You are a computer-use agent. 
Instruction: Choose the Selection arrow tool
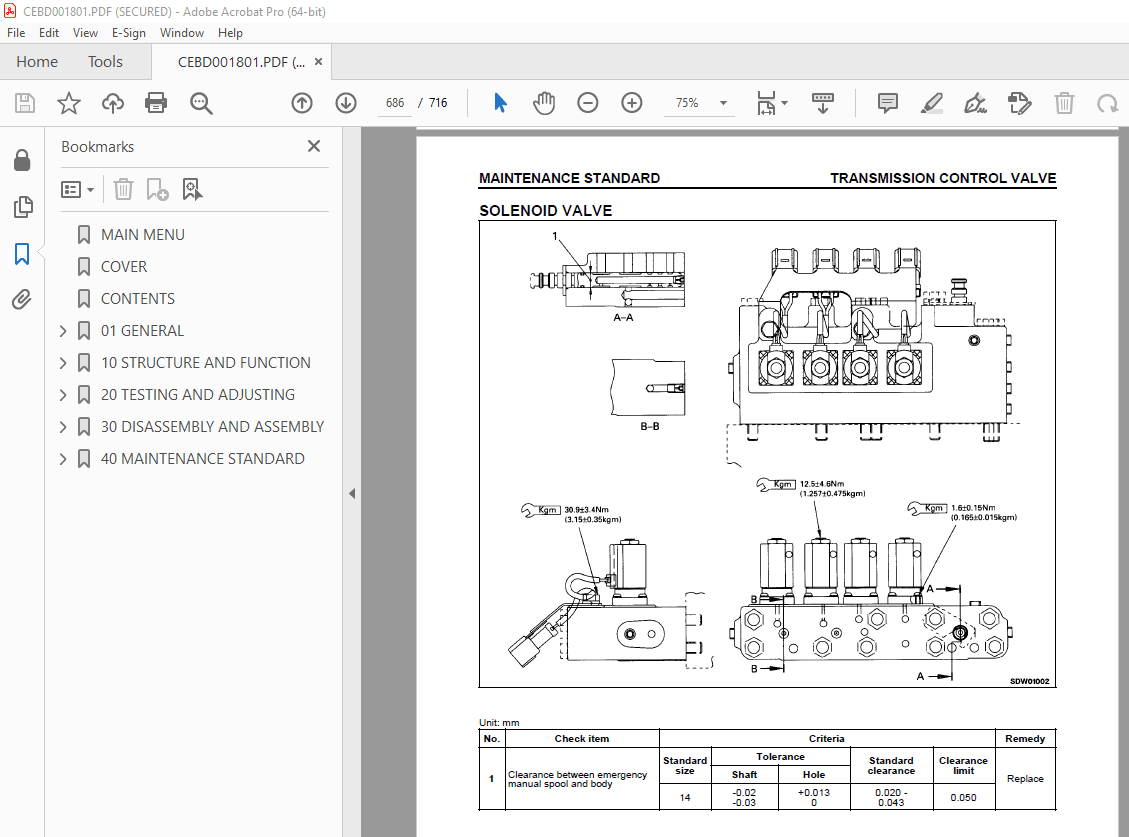coord(500,103)
